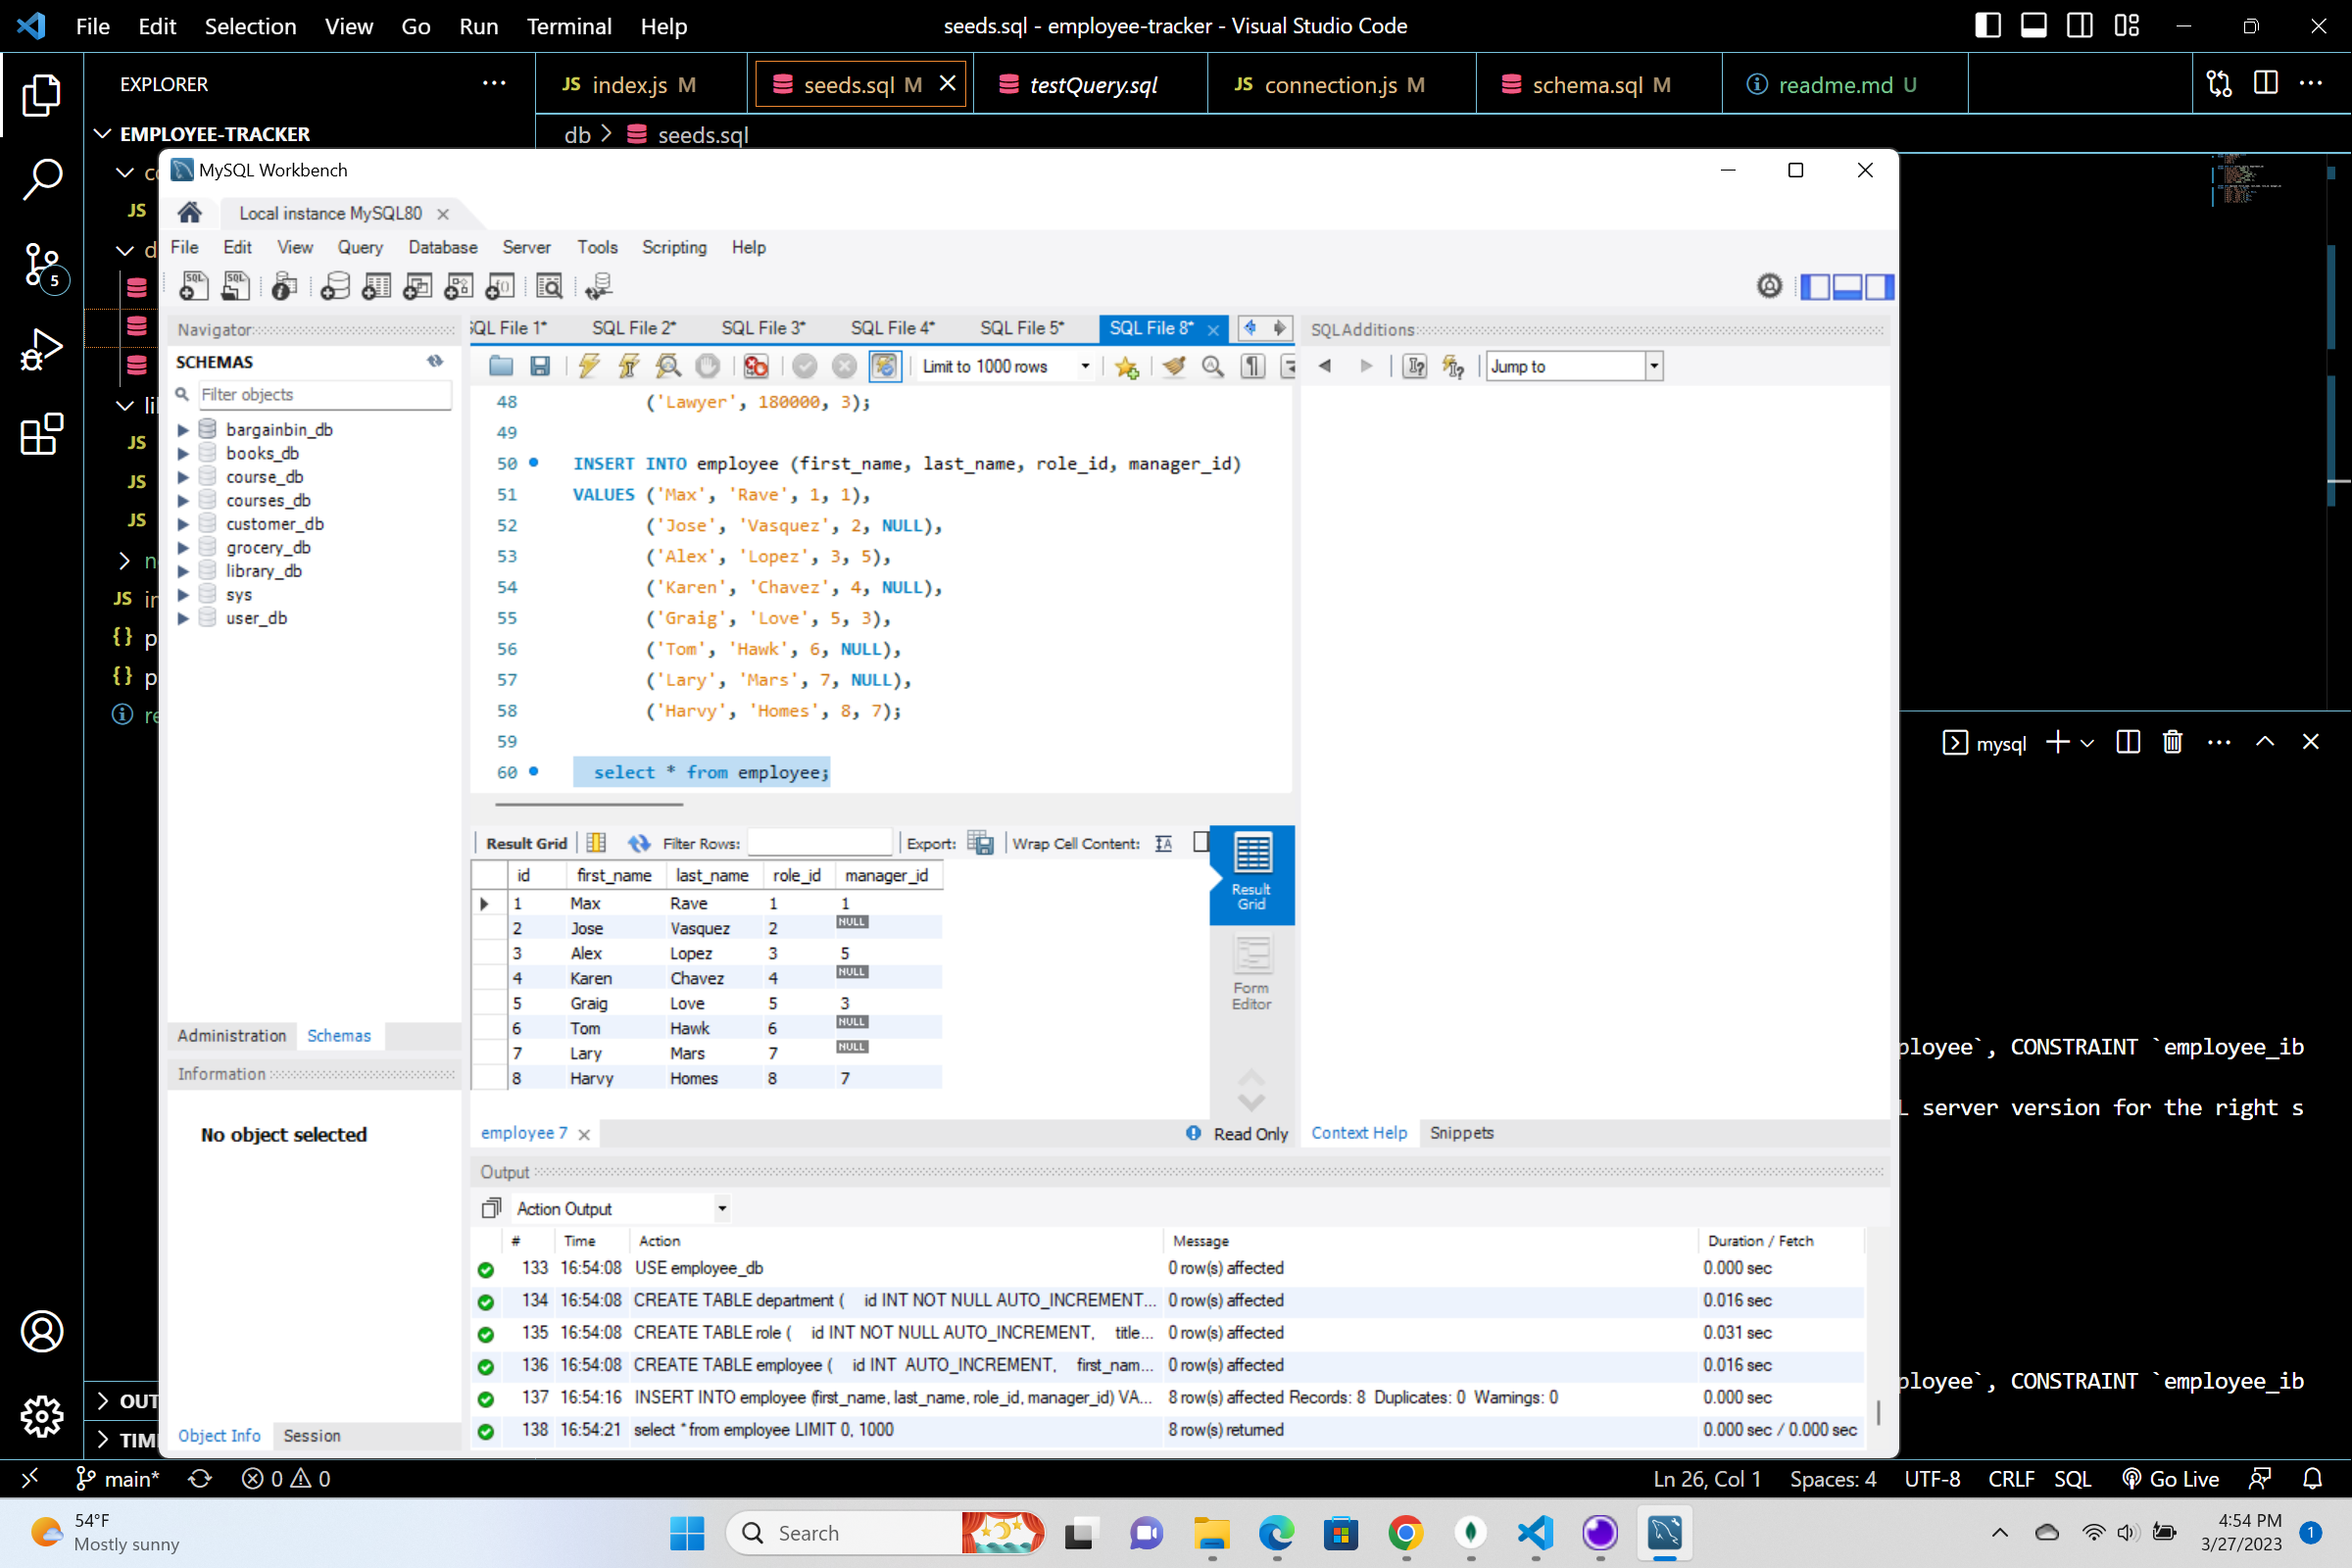Toggle Wrap Cell Content icon
2352x1568 pixels.
pyautogui.click(x=1164, y=843)
